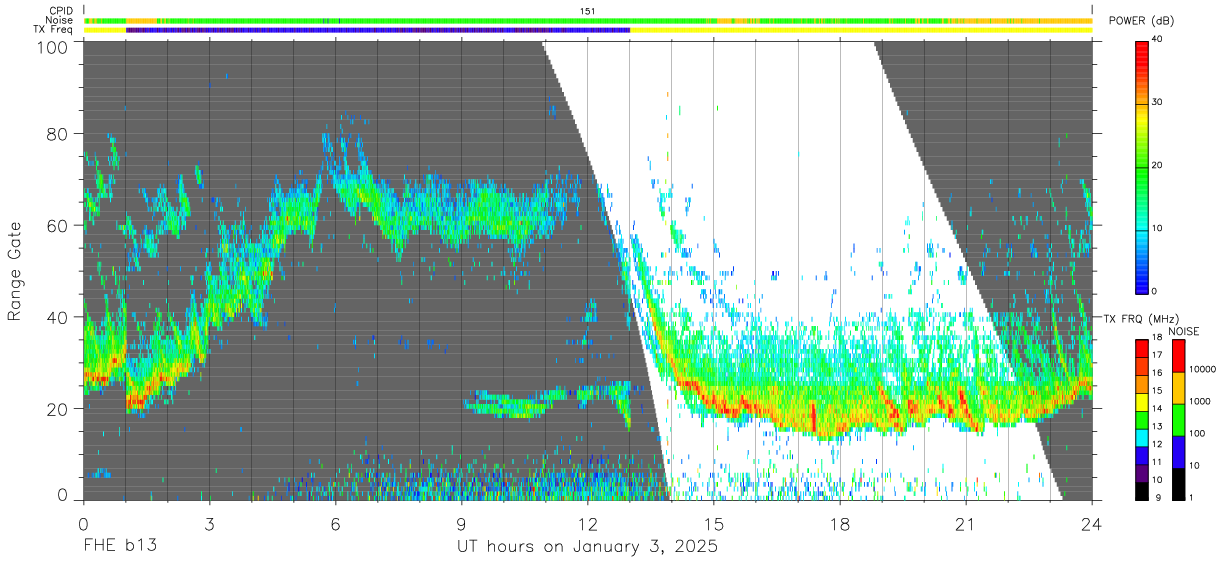Click the x-axis tick label '9'
The width and height of the screenshot is (1228, 567).
(x=461, y=523)
